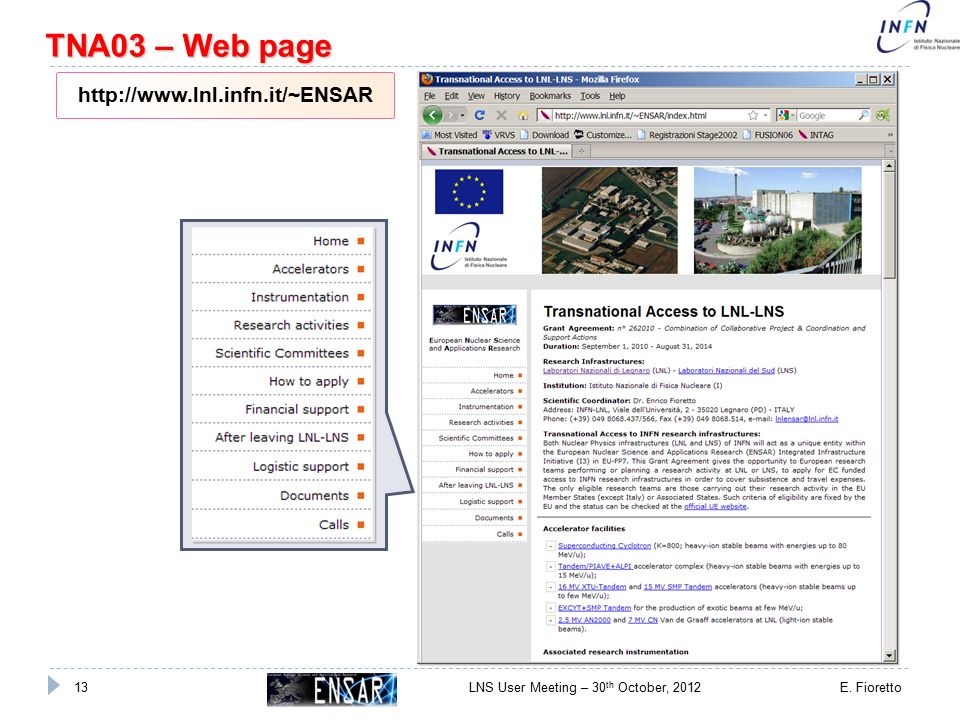The width and height of the screenshot is (960, 720).
Task: Open the INTAG bookmark
Action: click(816, 135)
